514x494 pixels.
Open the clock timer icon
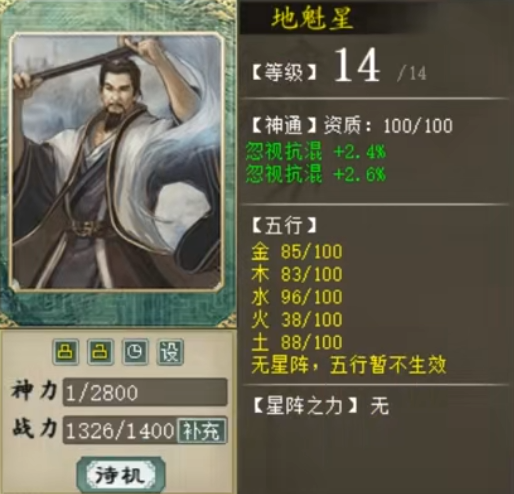[135, 352]
